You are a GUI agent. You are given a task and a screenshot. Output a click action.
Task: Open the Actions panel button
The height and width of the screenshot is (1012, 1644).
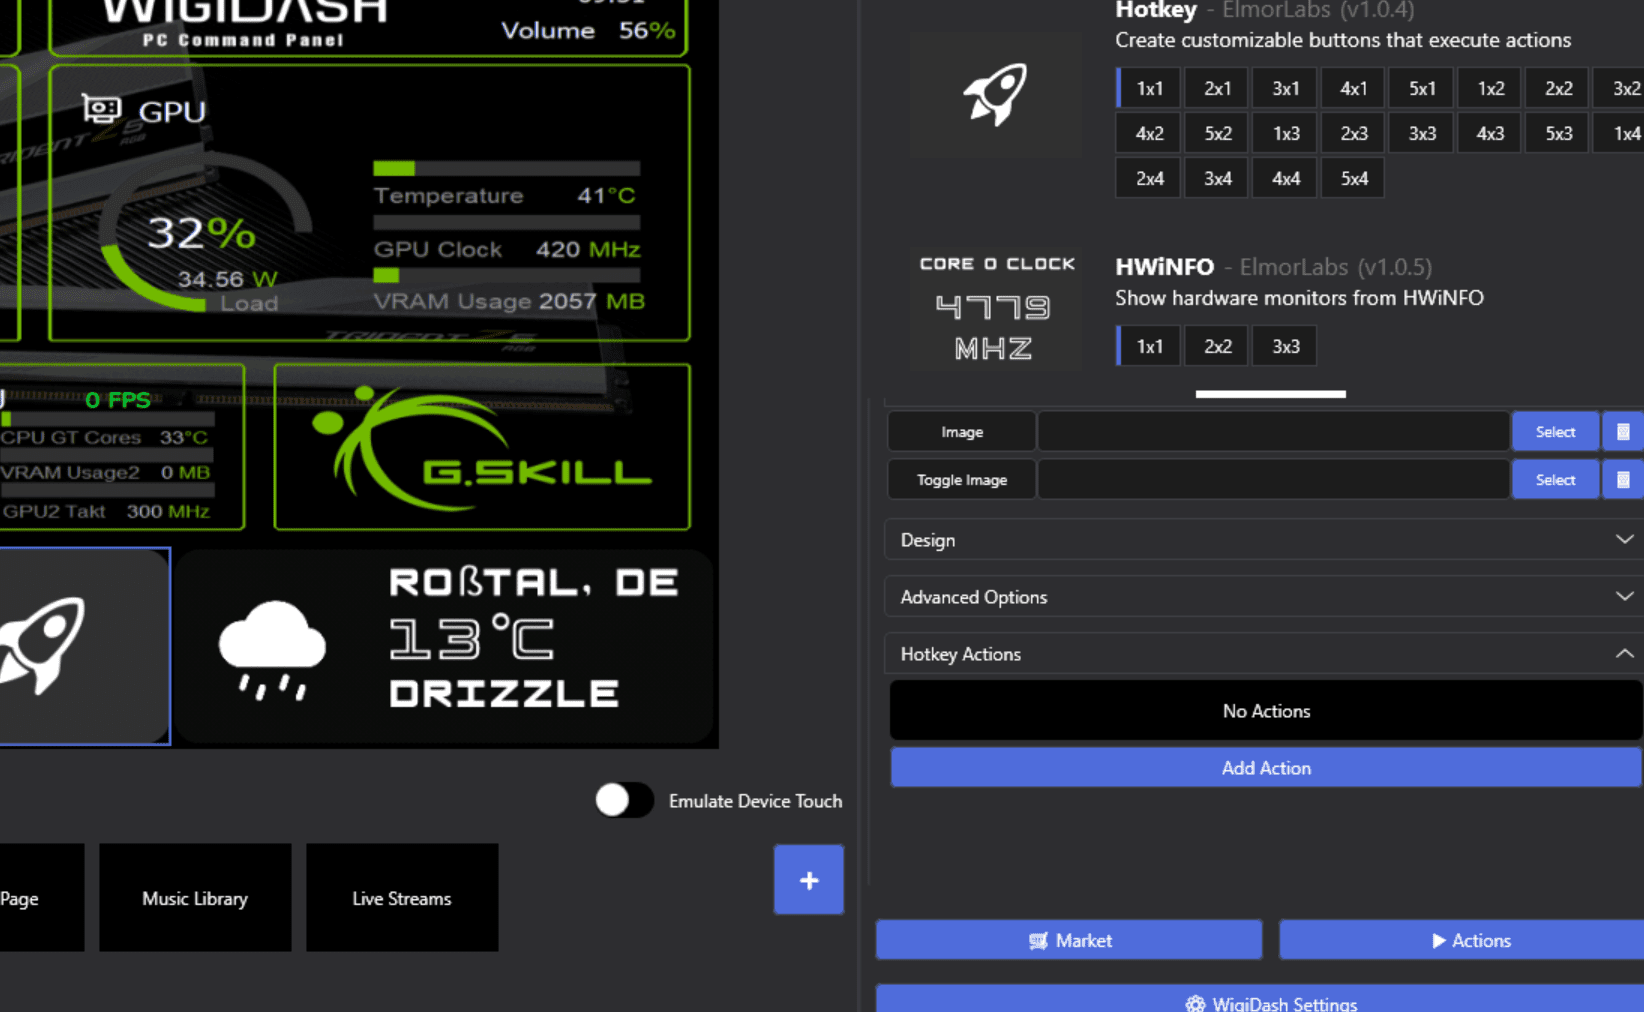(1461, 940)
